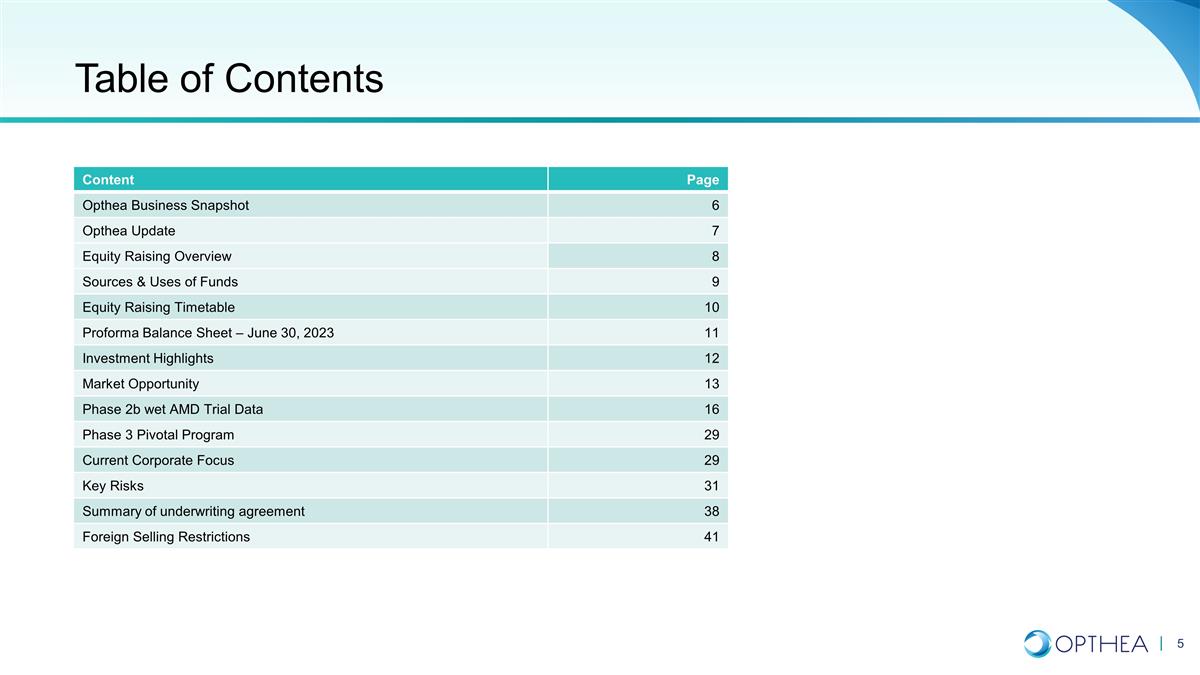Click the slide number 5 in footer
The width and height of the screenshot is (1200, 675).
tap(1181, 643)
